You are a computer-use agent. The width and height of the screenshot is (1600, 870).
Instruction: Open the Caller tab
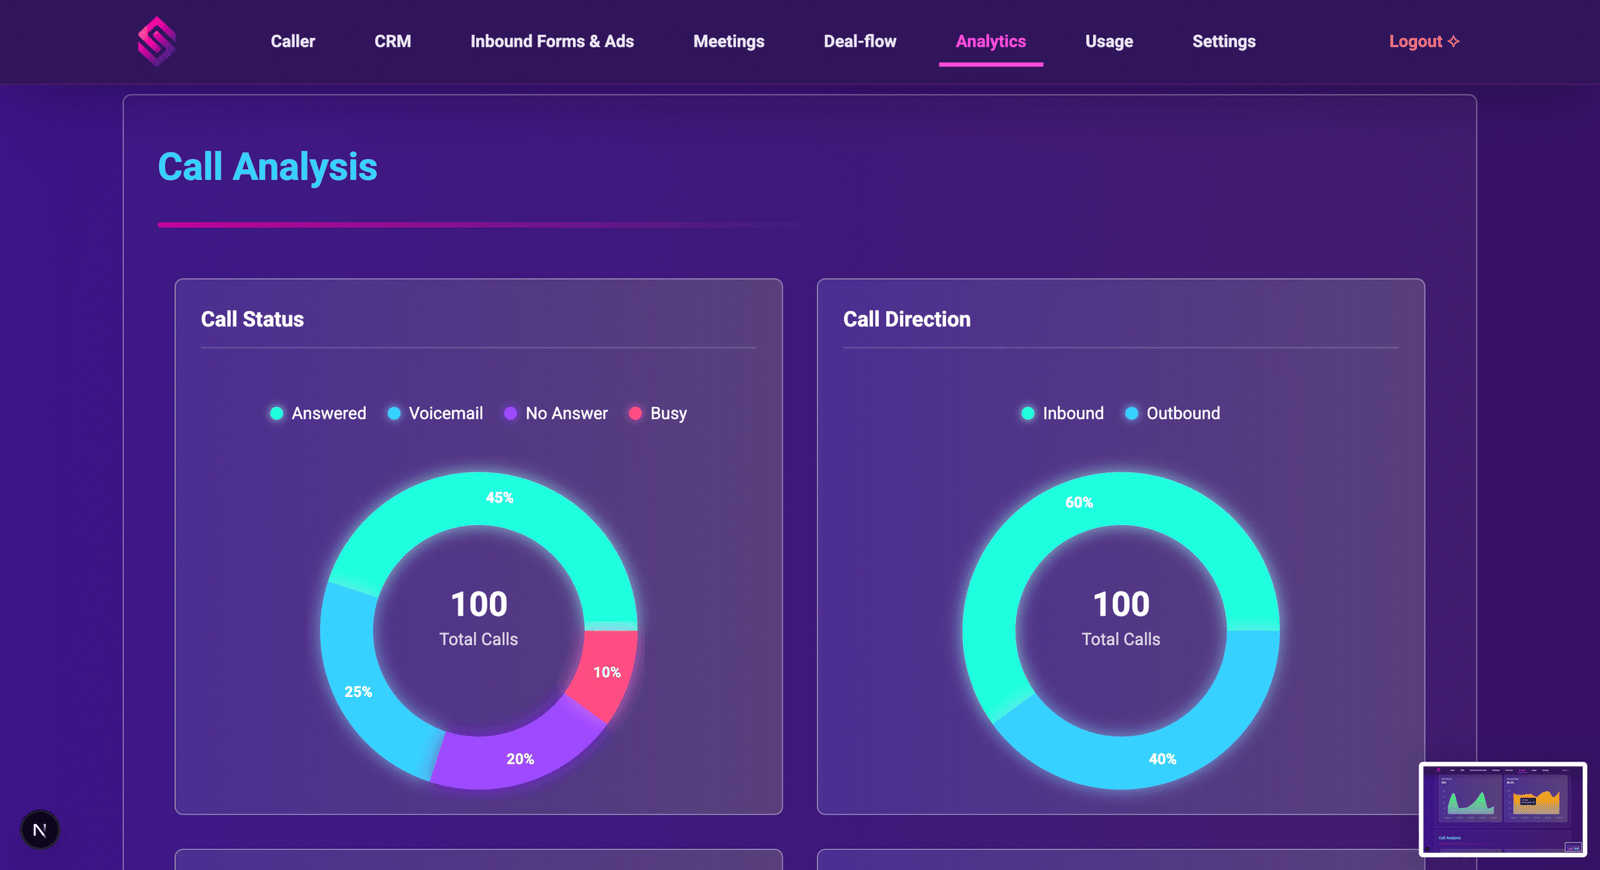pos(293,41)
